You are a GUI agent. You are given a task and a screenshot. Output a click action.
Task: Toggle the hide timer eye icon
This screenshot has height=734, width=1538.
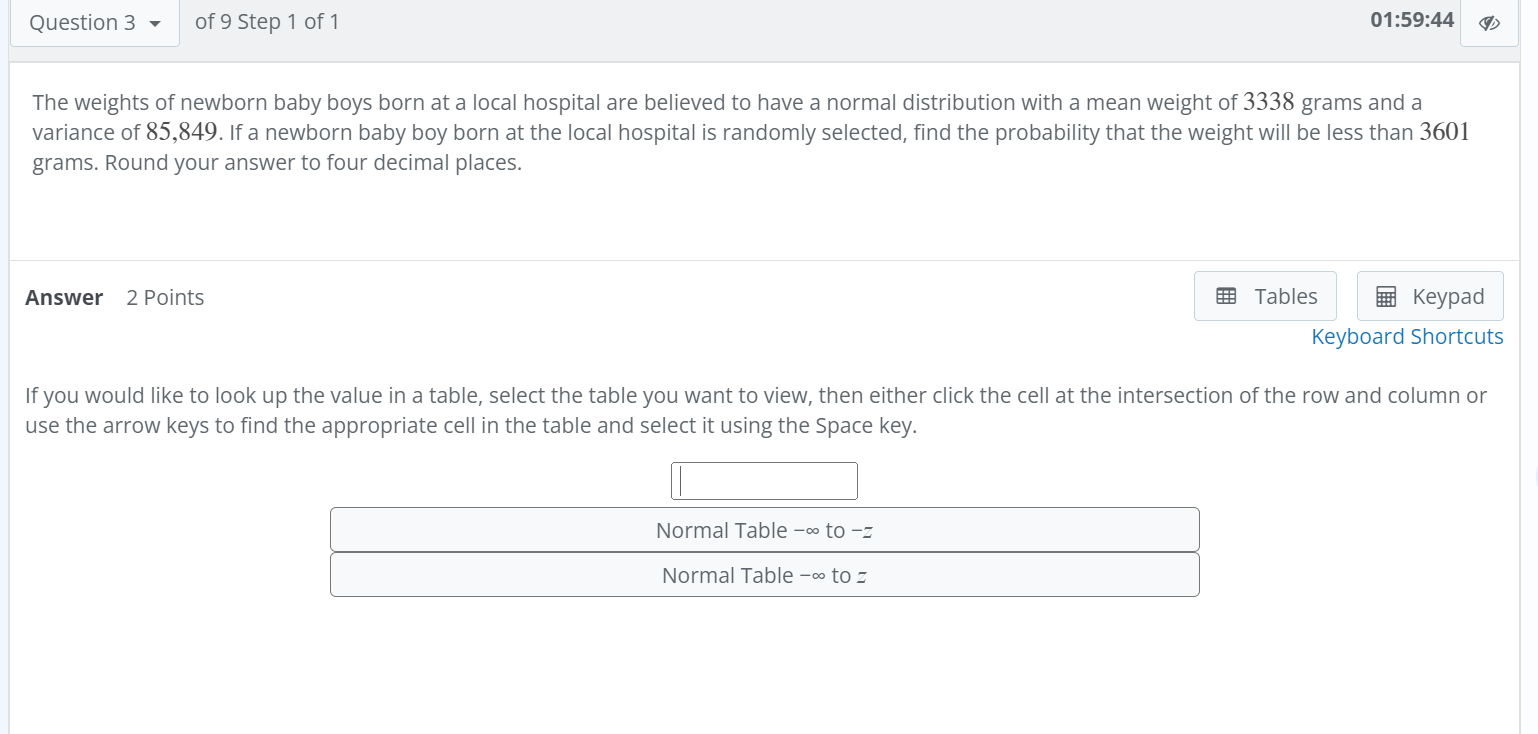[x=1489, y=23]
